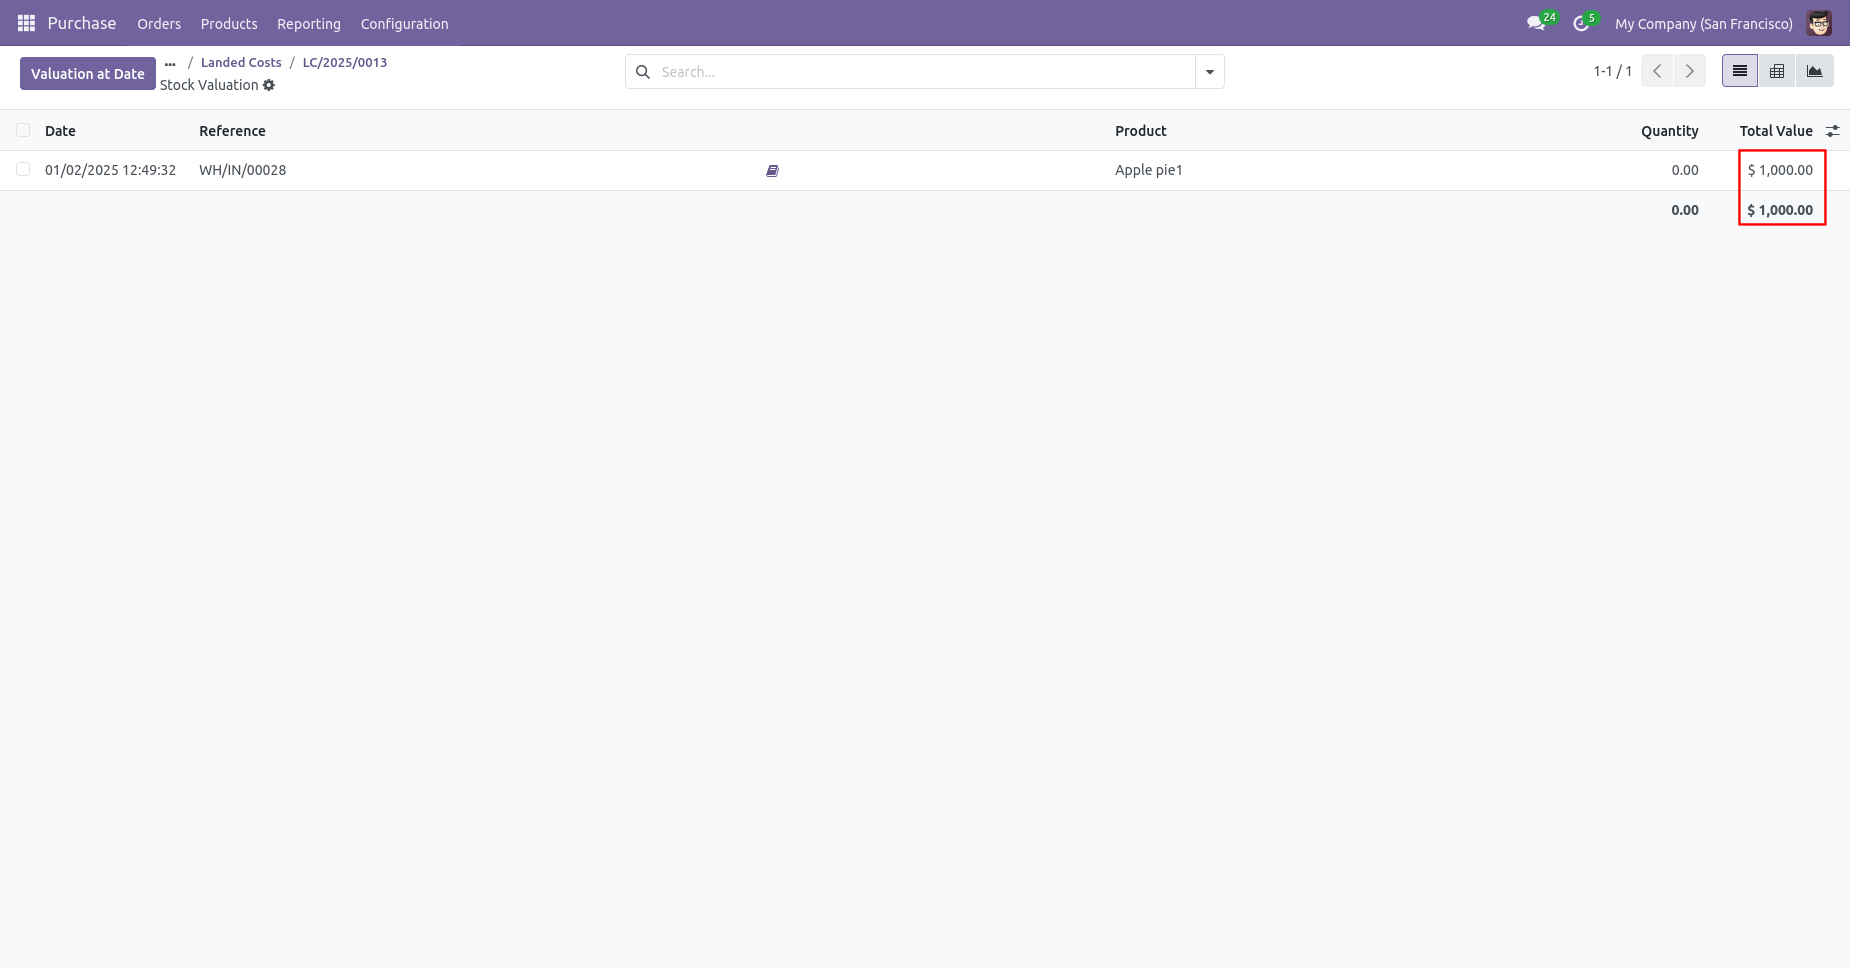The image size is (1850, 968).
Task: Click the Valuation at Date button
Action: (x=88, y=74)
